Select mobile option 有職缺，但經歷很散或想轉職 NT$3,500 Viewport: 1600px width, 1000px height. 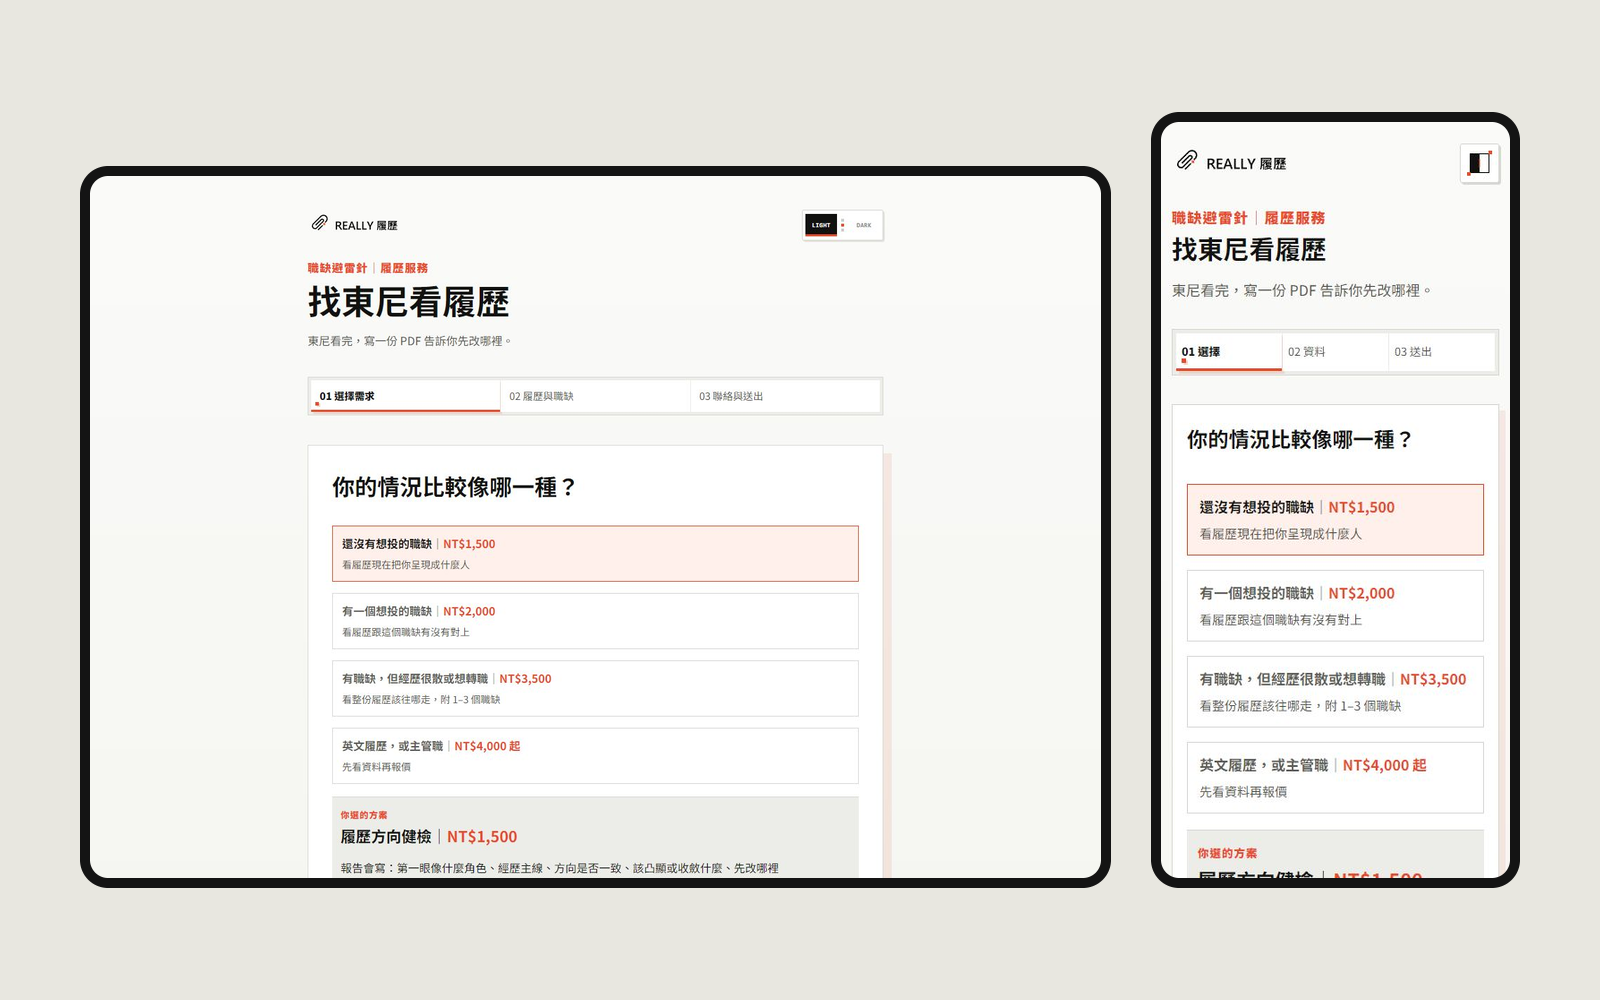pos(1335,692)
